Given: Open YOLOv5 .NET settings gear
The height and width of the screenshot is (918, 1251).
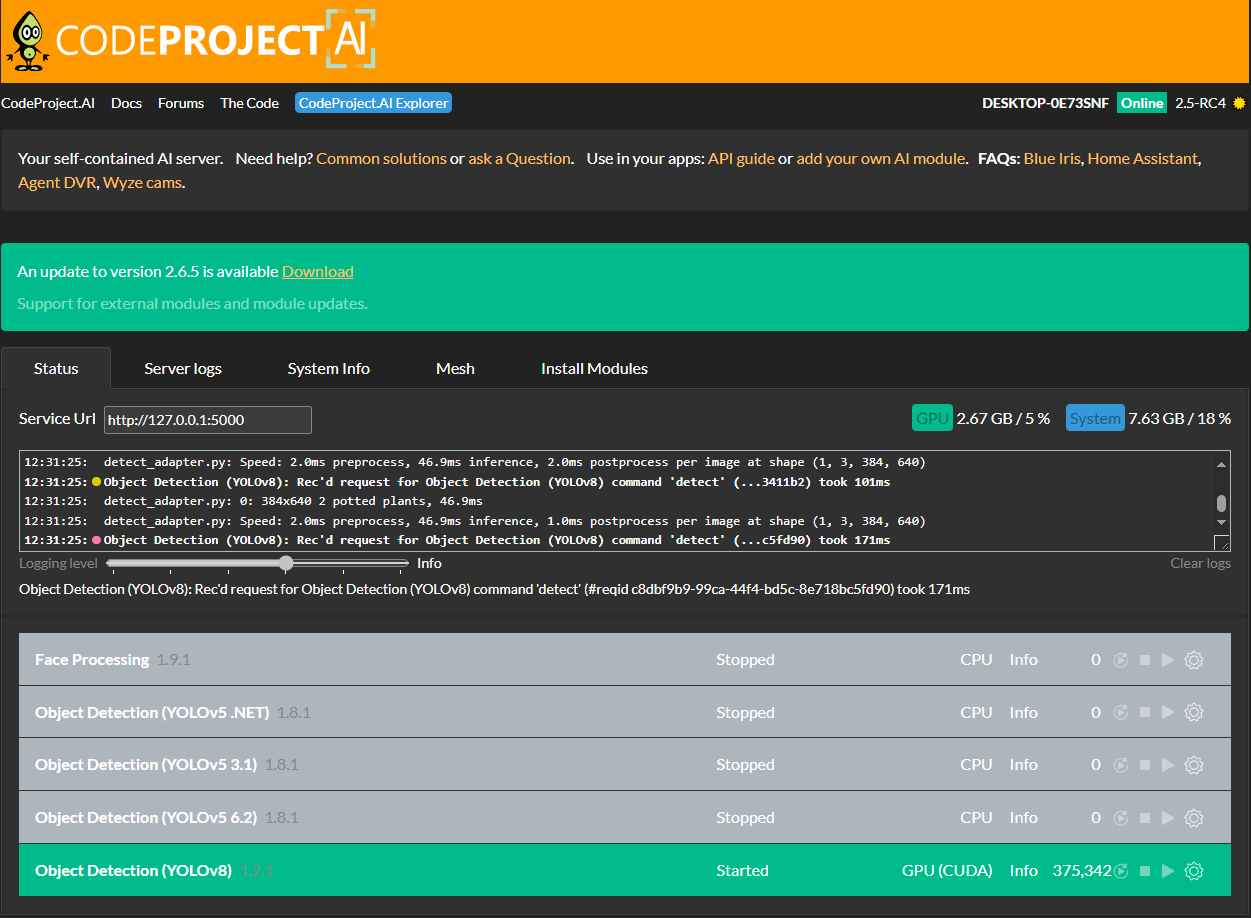Looking at the screenshot, I should 1193,713.
